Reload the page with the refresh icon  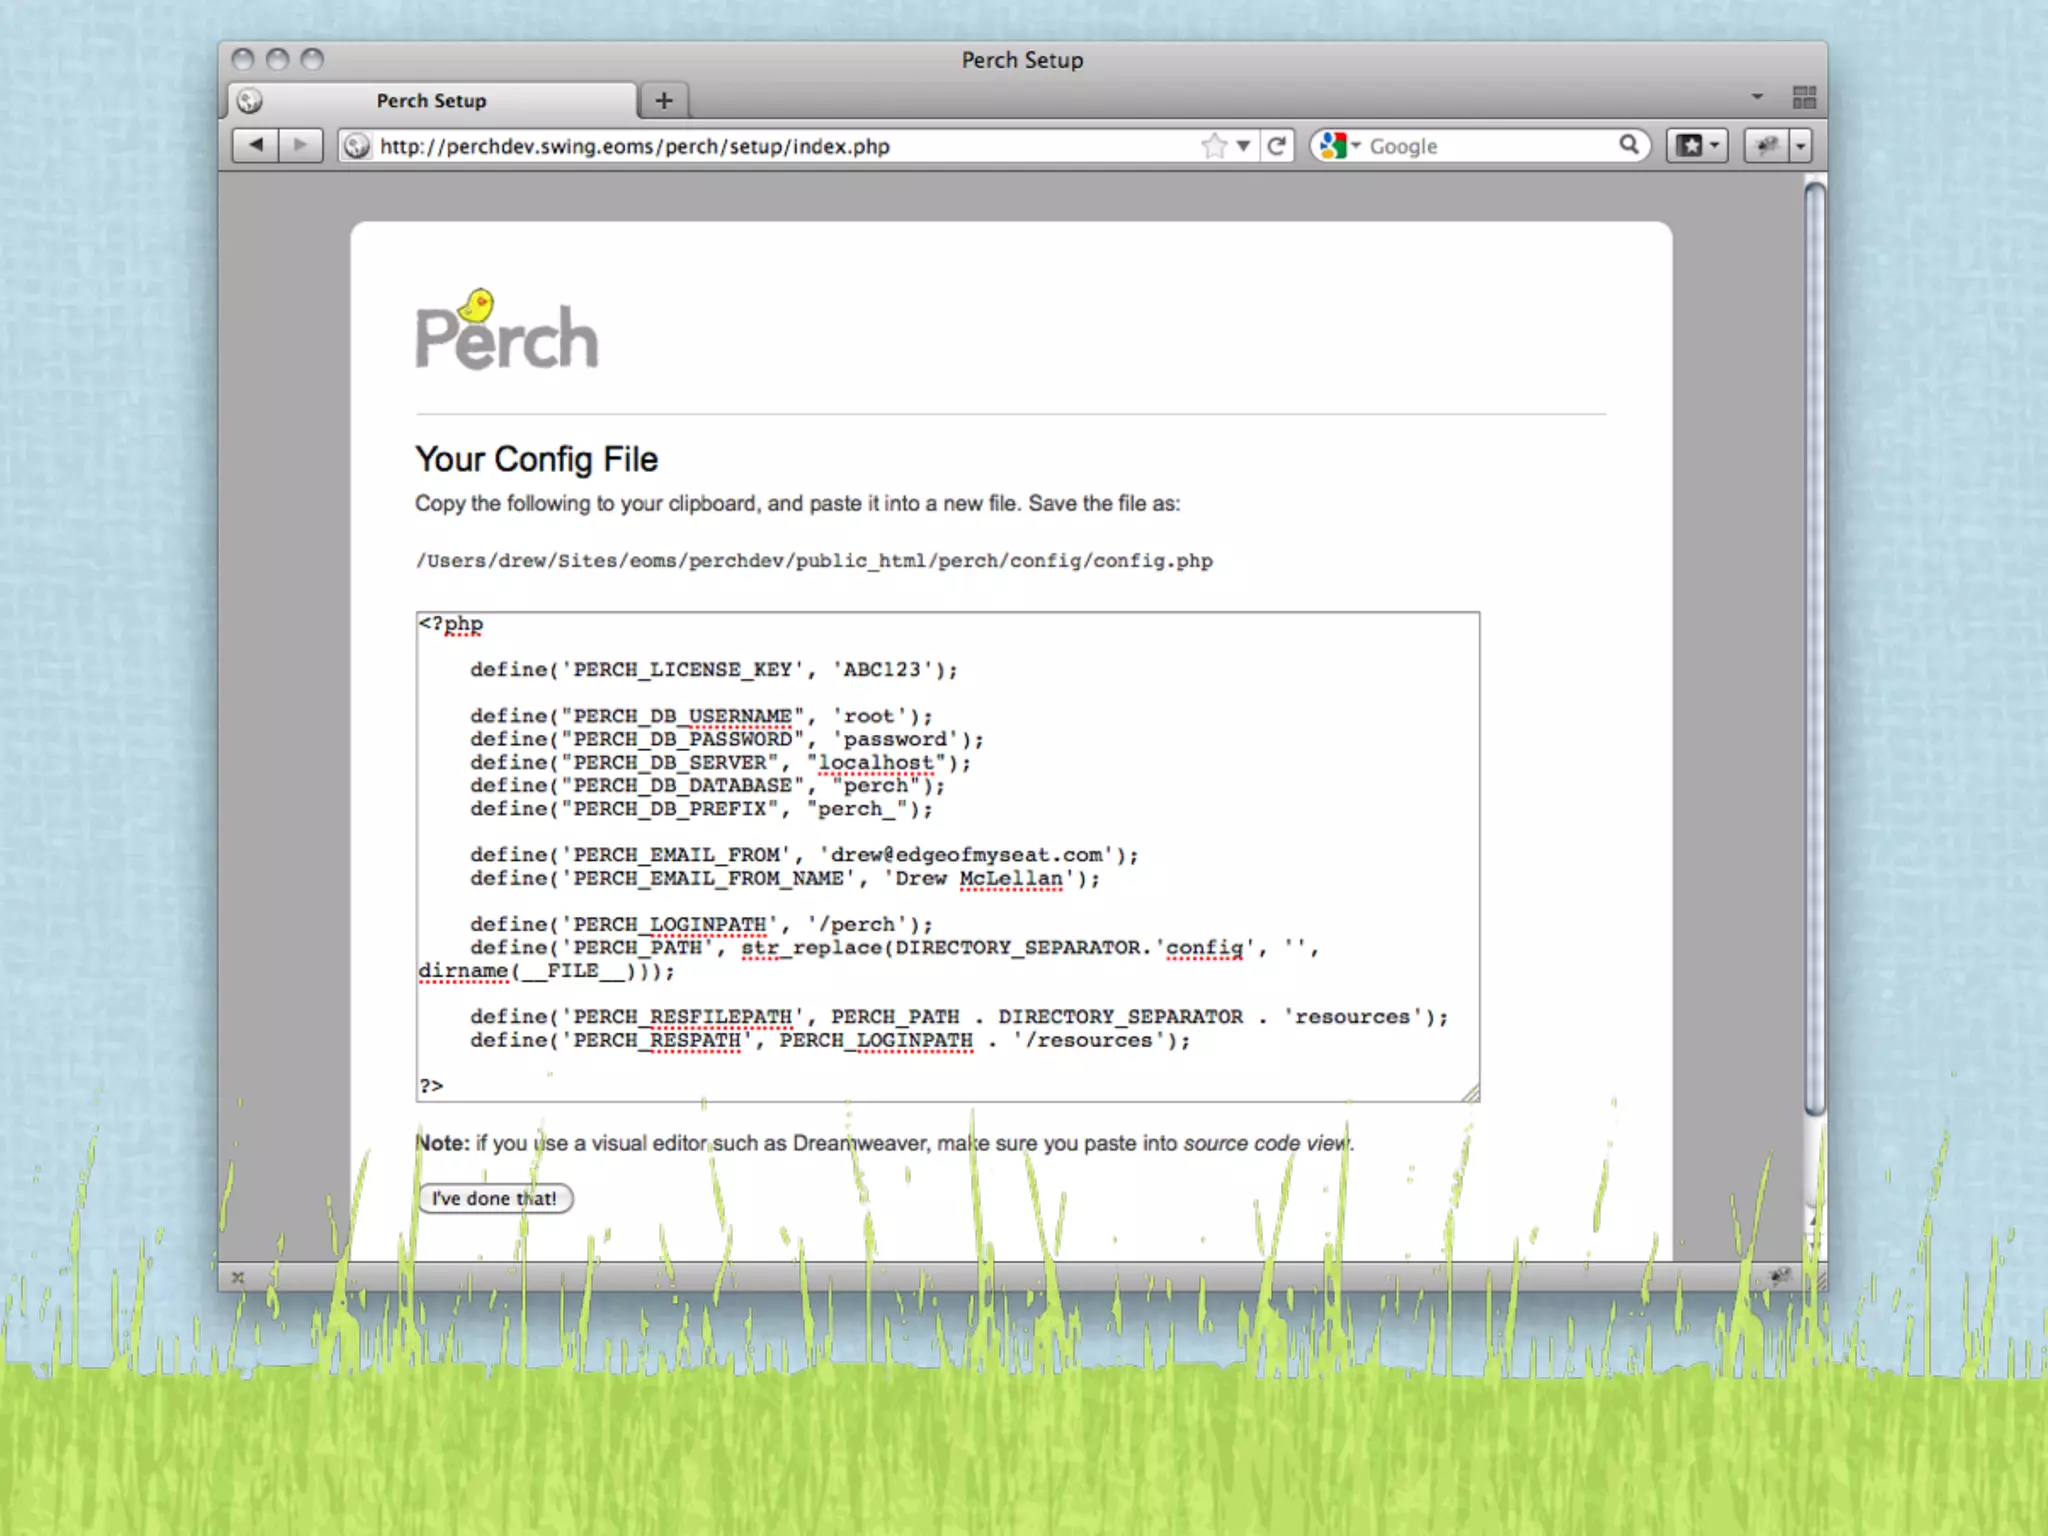tap(1277, 146)
